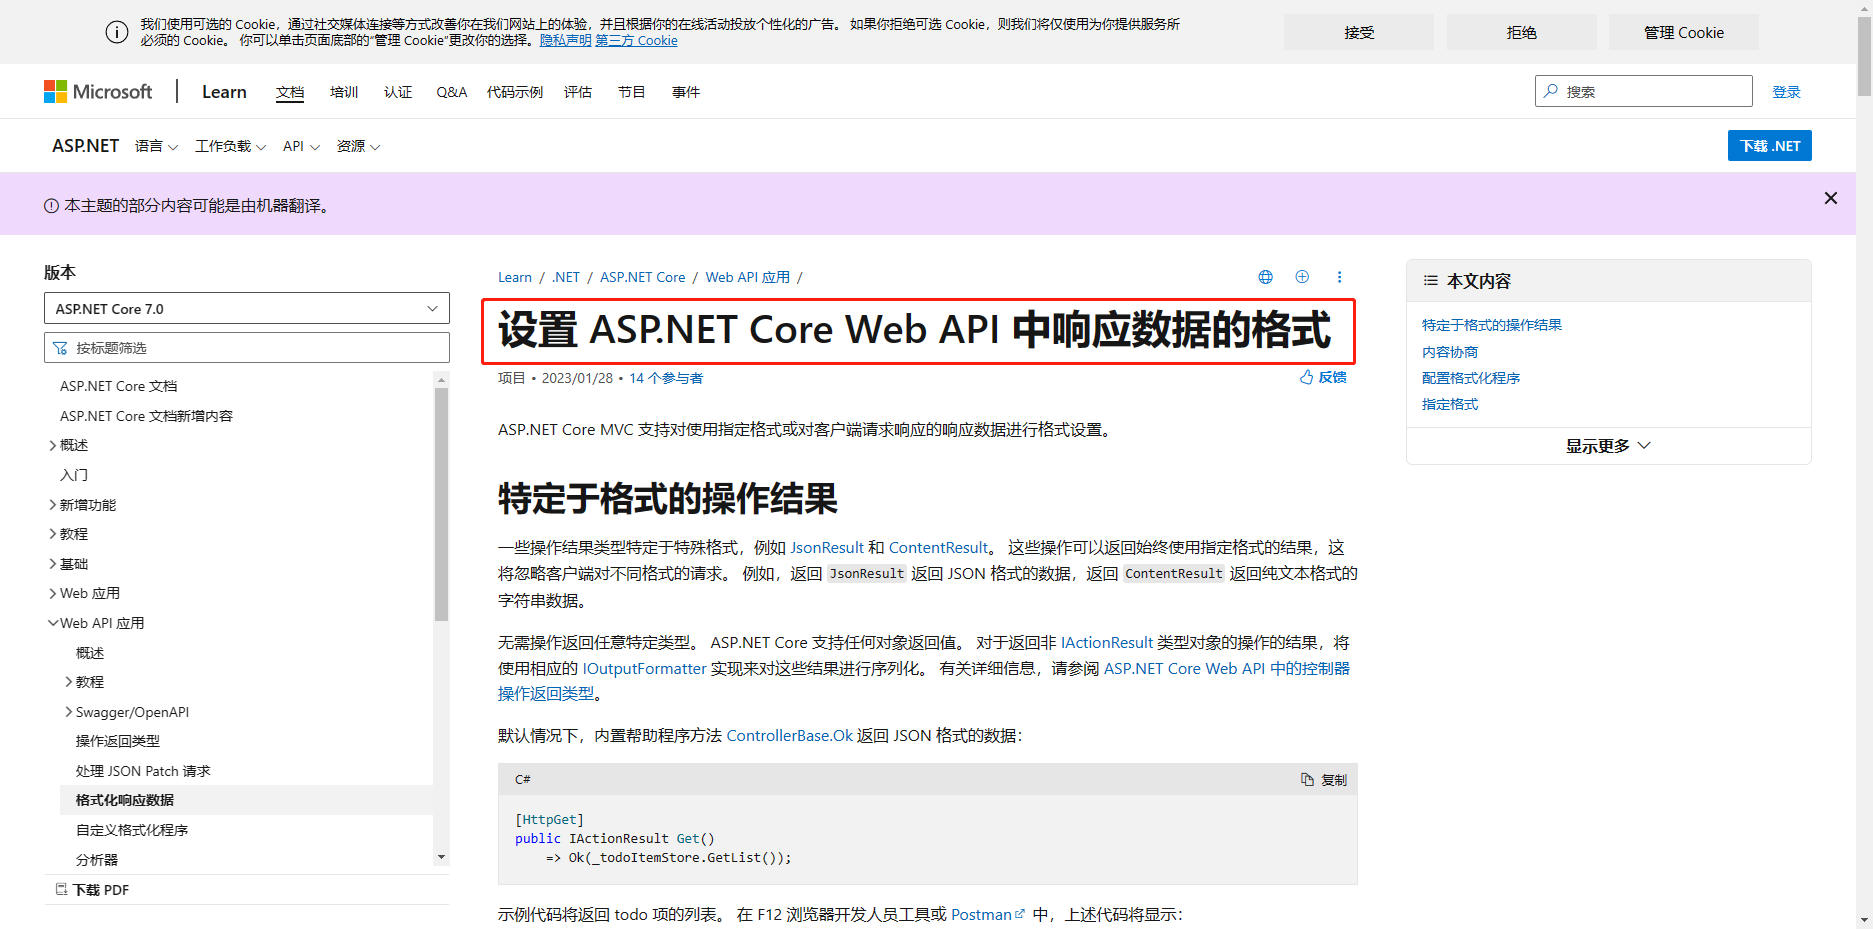1873x929 pixels.
Task: Click the 登录 sign-in link
Action: coord(1786,92)
